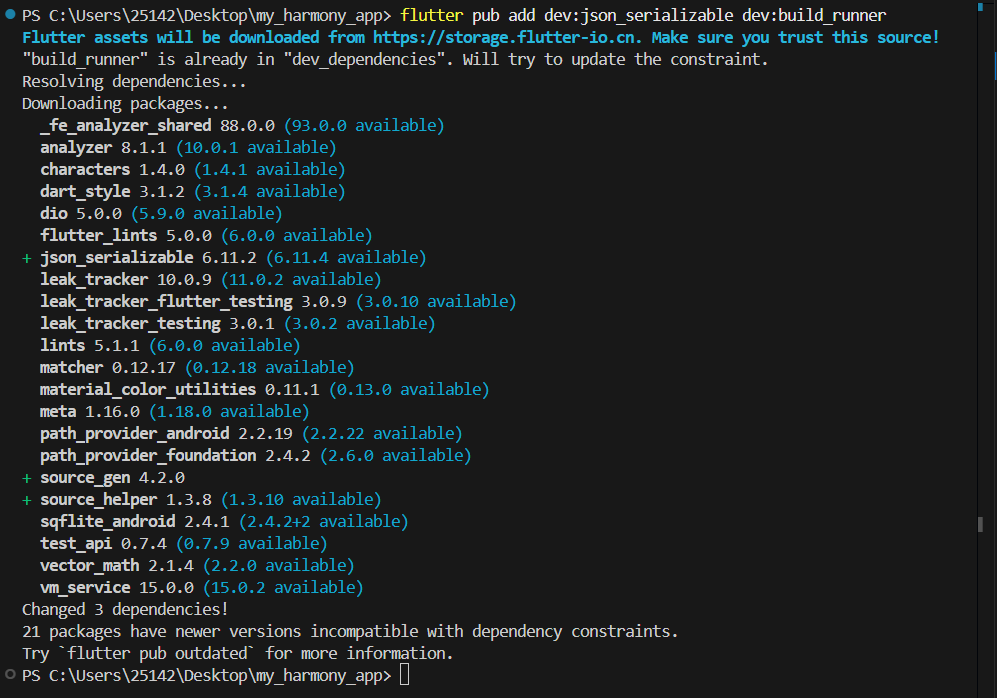Click the blue command decoration dot on the first prompt
Screen dimensions: 997x698
[10, 14]
